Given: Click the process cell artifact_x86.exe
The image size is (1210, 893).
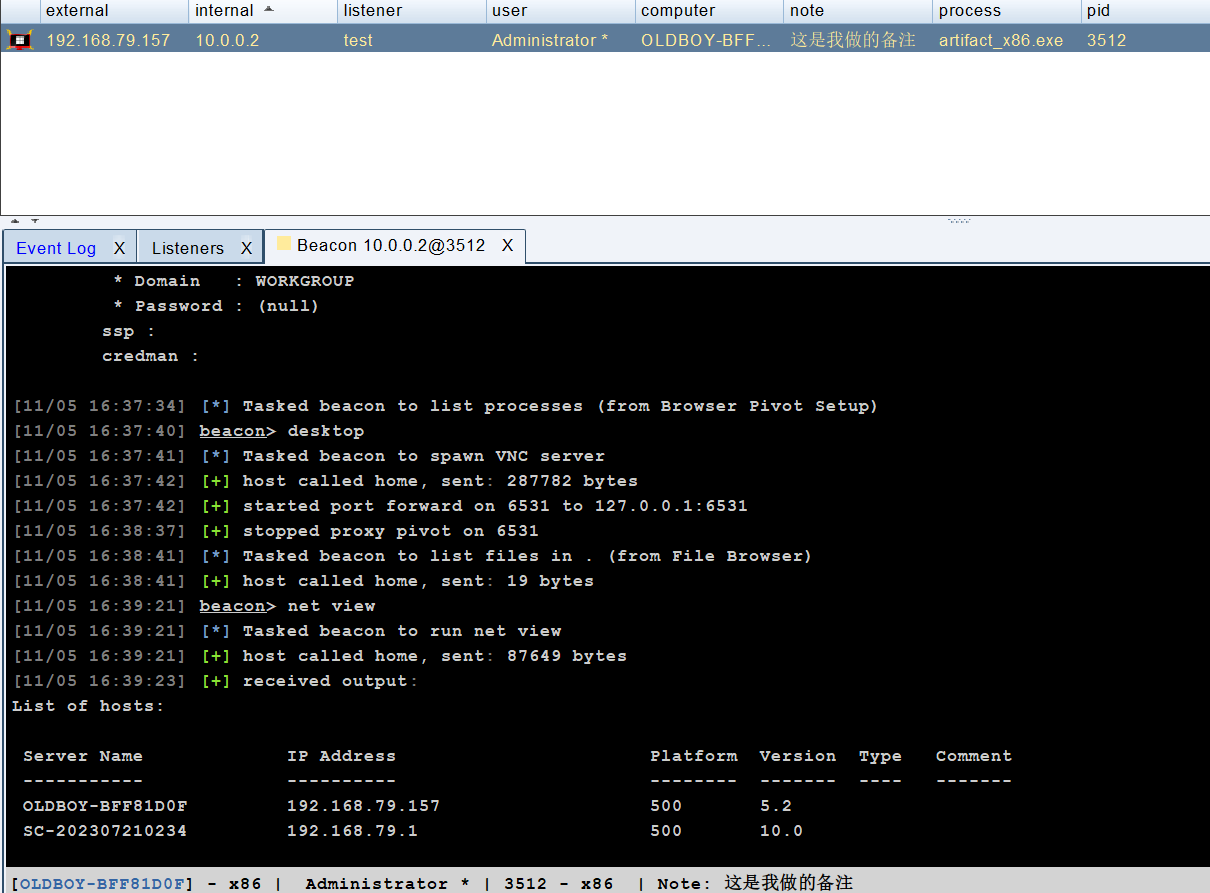Looking at the screenshot, I should click(1001, 40).
